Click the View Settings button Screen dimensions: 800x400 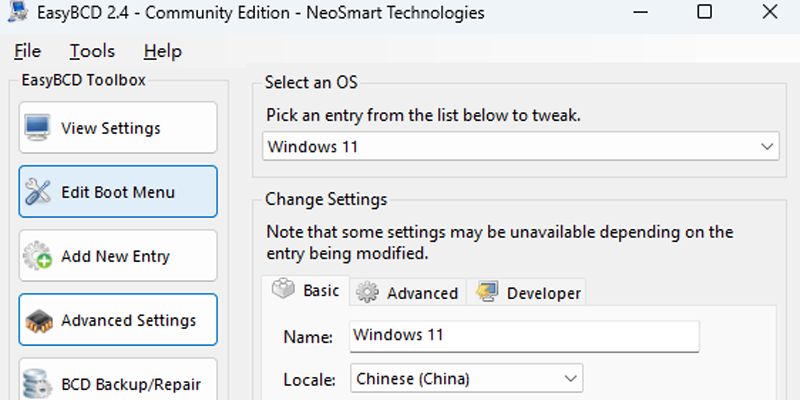coord(118,128)
